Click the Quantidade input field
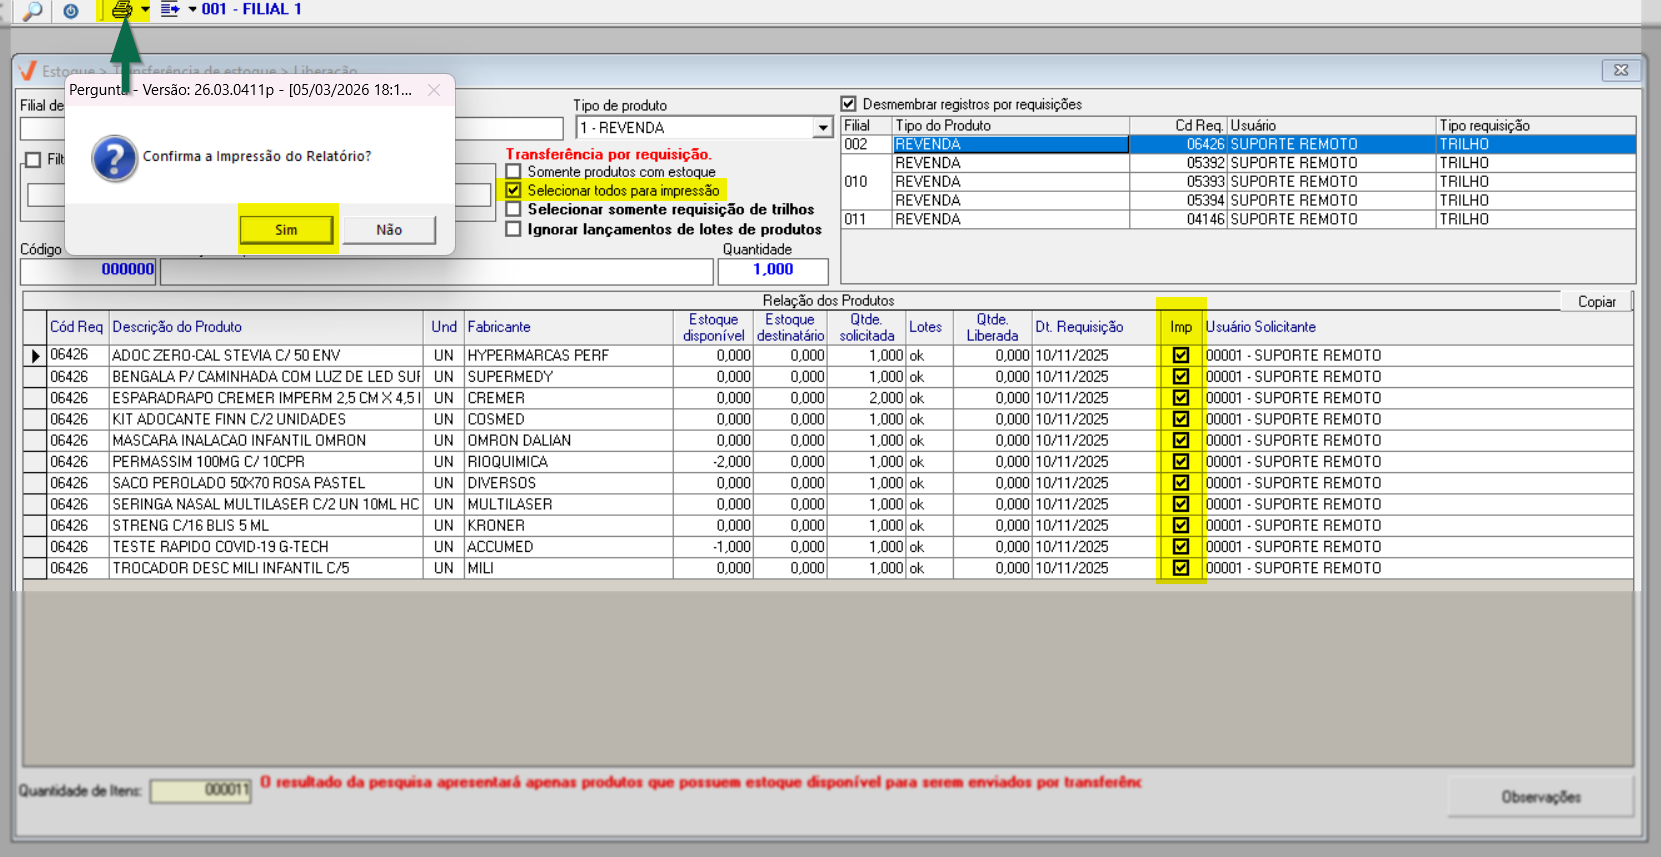 [772, 270]
